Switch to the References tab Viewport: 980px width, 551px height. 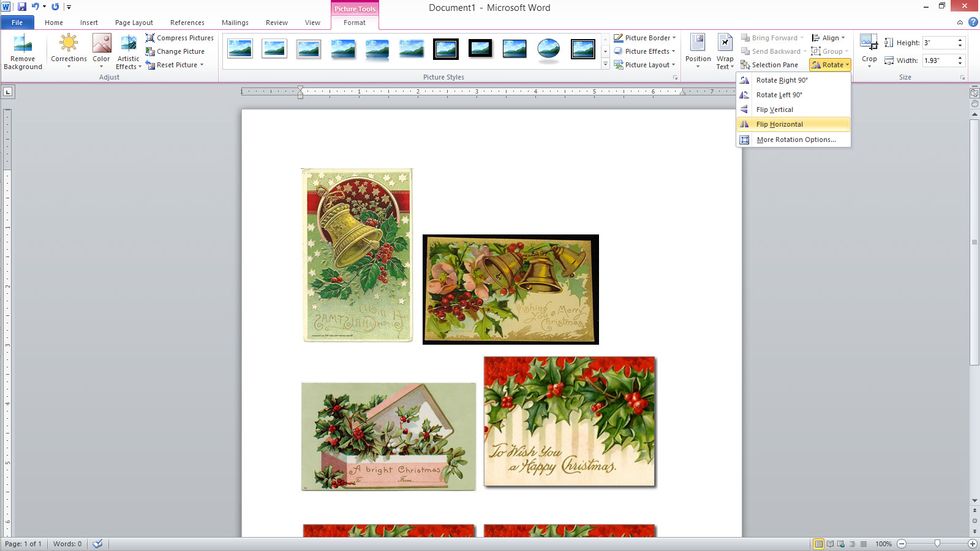pyautogui.click(x=188, y=22)
